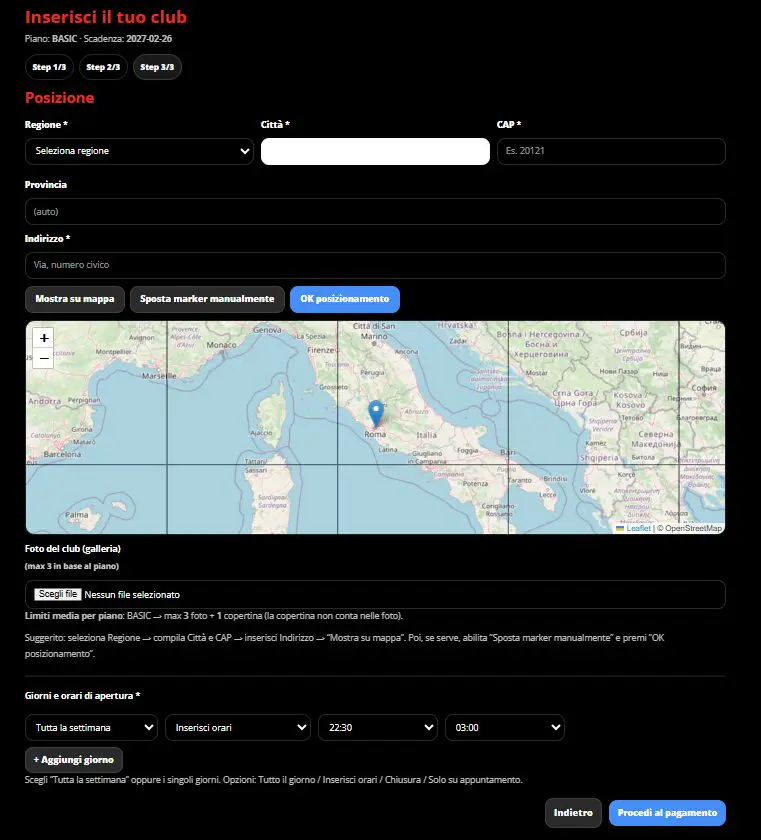Confirm with OK posizionamento button
Viewport: 761px width, 840px height.
tap(345, 299)
